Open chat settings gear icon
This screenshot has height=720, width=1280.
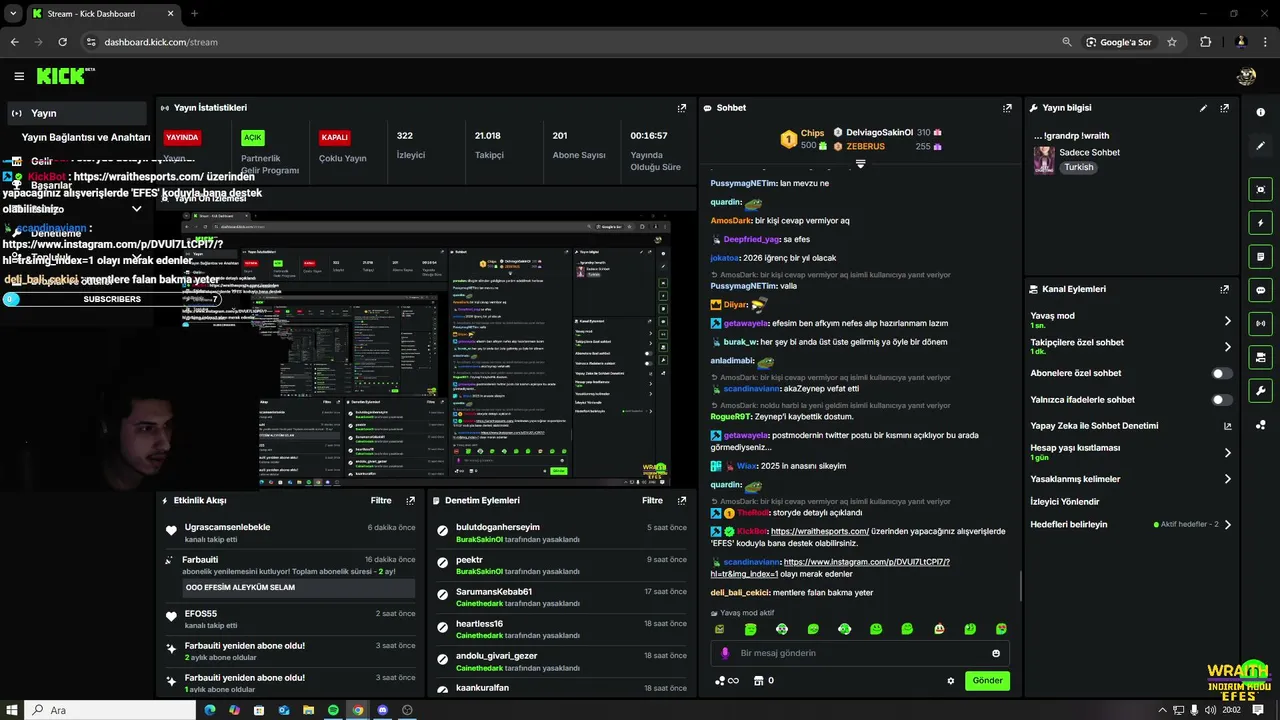click(x=951, y=681)
